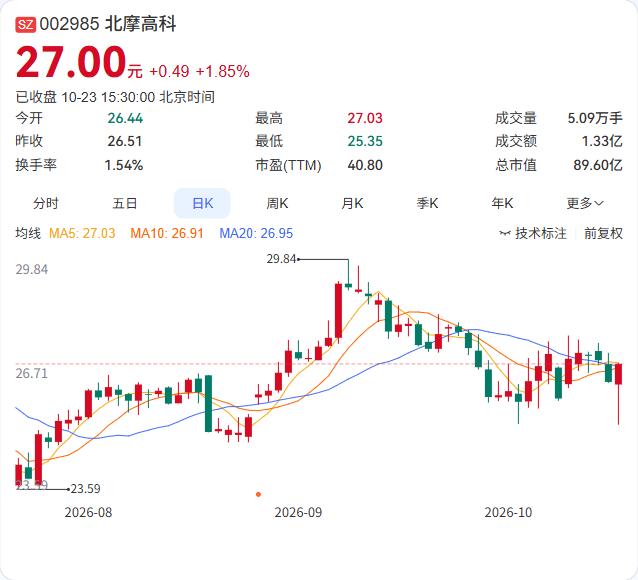Viewport: 638px width, 580px height.
Task: Click the 已收盘 10-23 timestamp text
Action: 115,97
